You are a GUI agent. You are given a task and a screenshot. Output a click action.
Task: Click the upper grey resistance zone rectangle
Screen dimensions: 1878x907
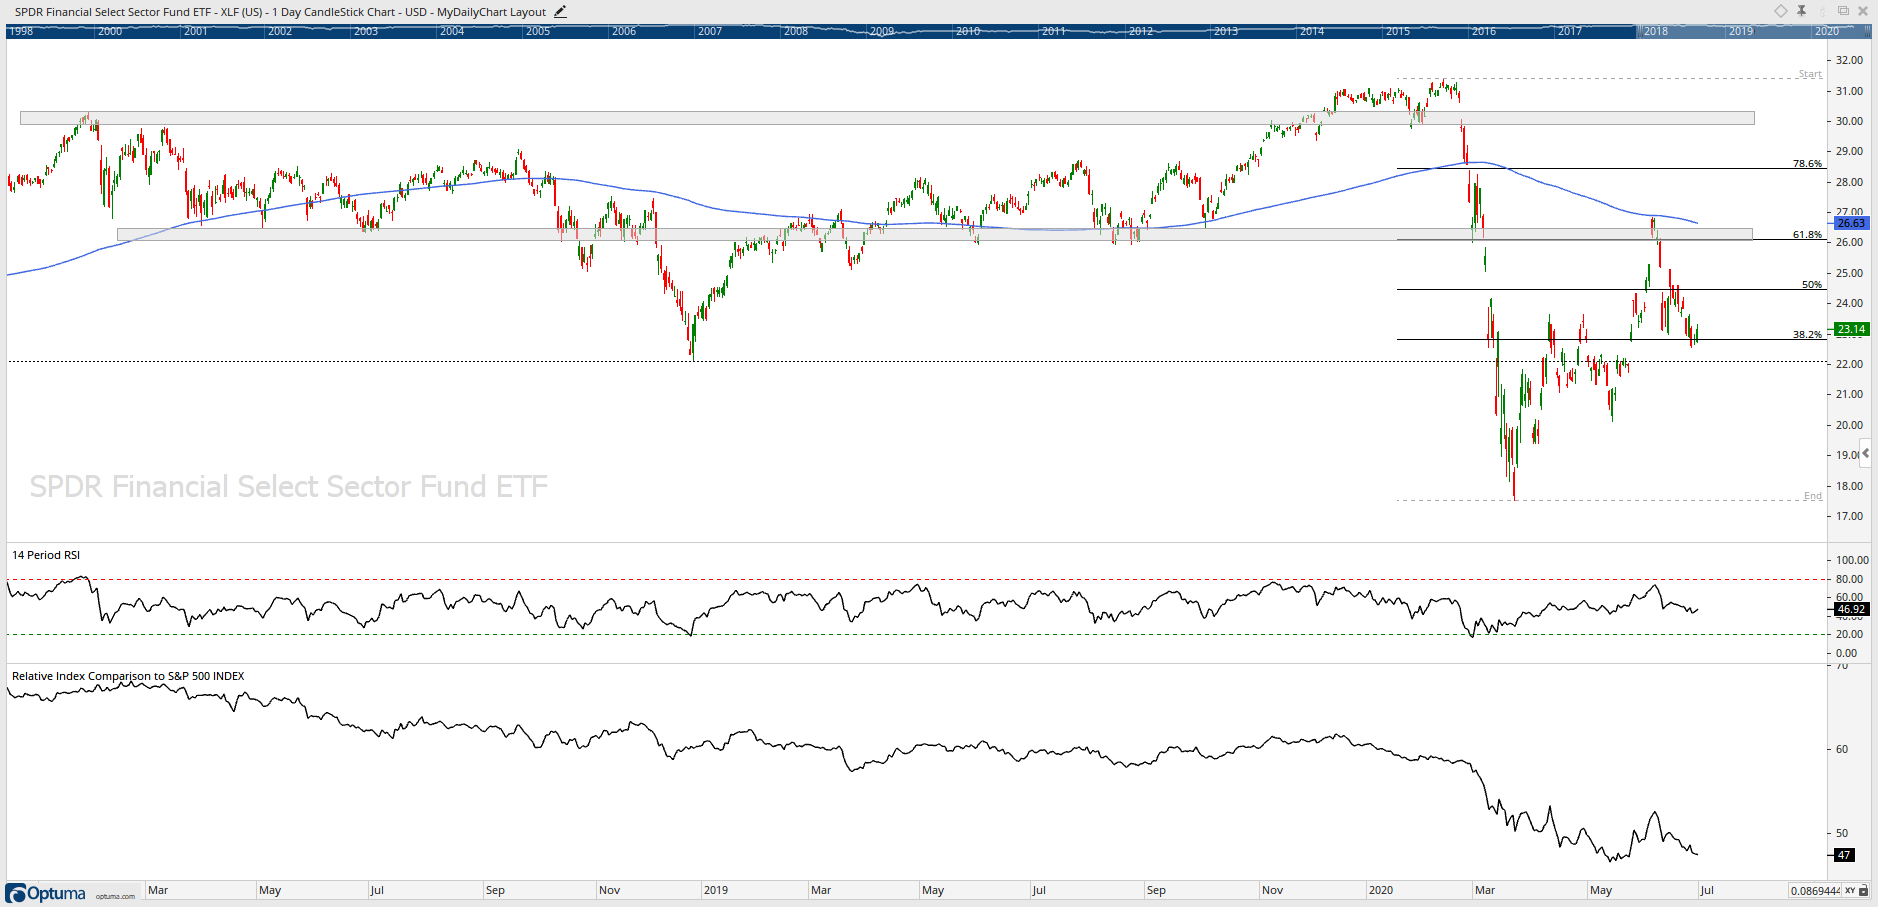[x=887, y=118]
